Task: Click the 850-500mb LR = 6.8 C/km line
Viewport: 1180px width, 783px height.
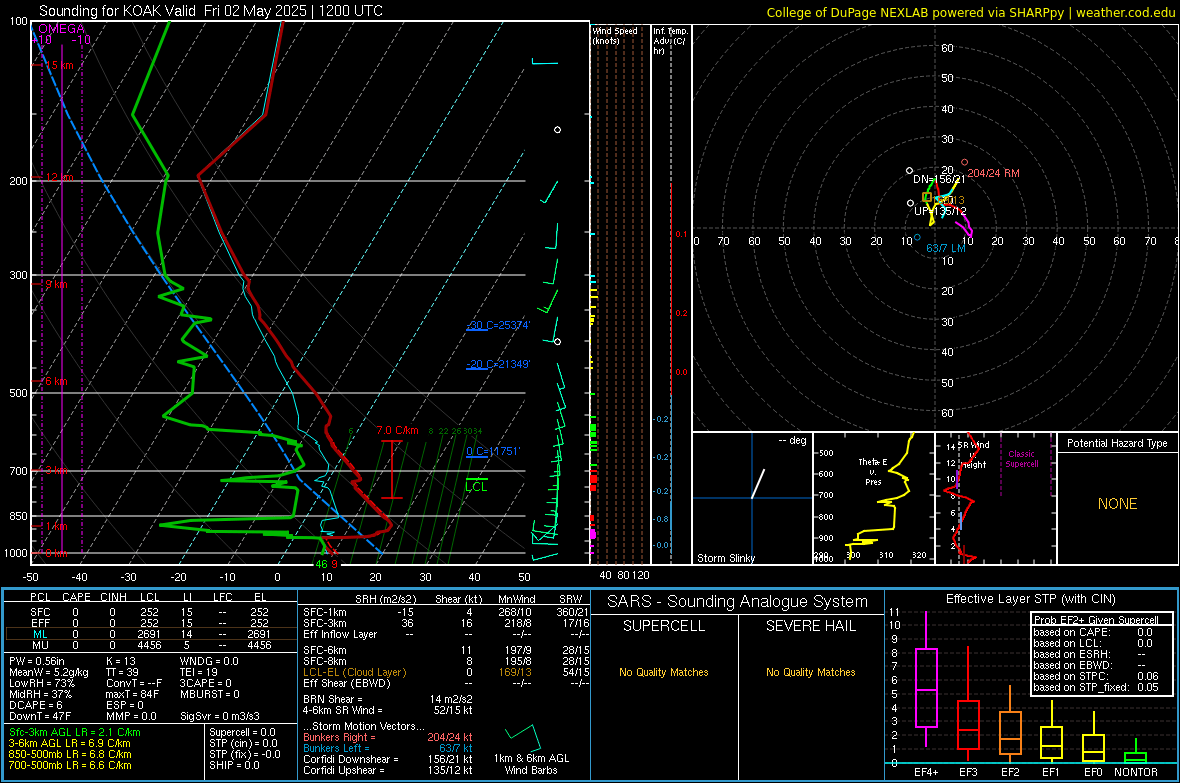Action: (x=69, y=754)
